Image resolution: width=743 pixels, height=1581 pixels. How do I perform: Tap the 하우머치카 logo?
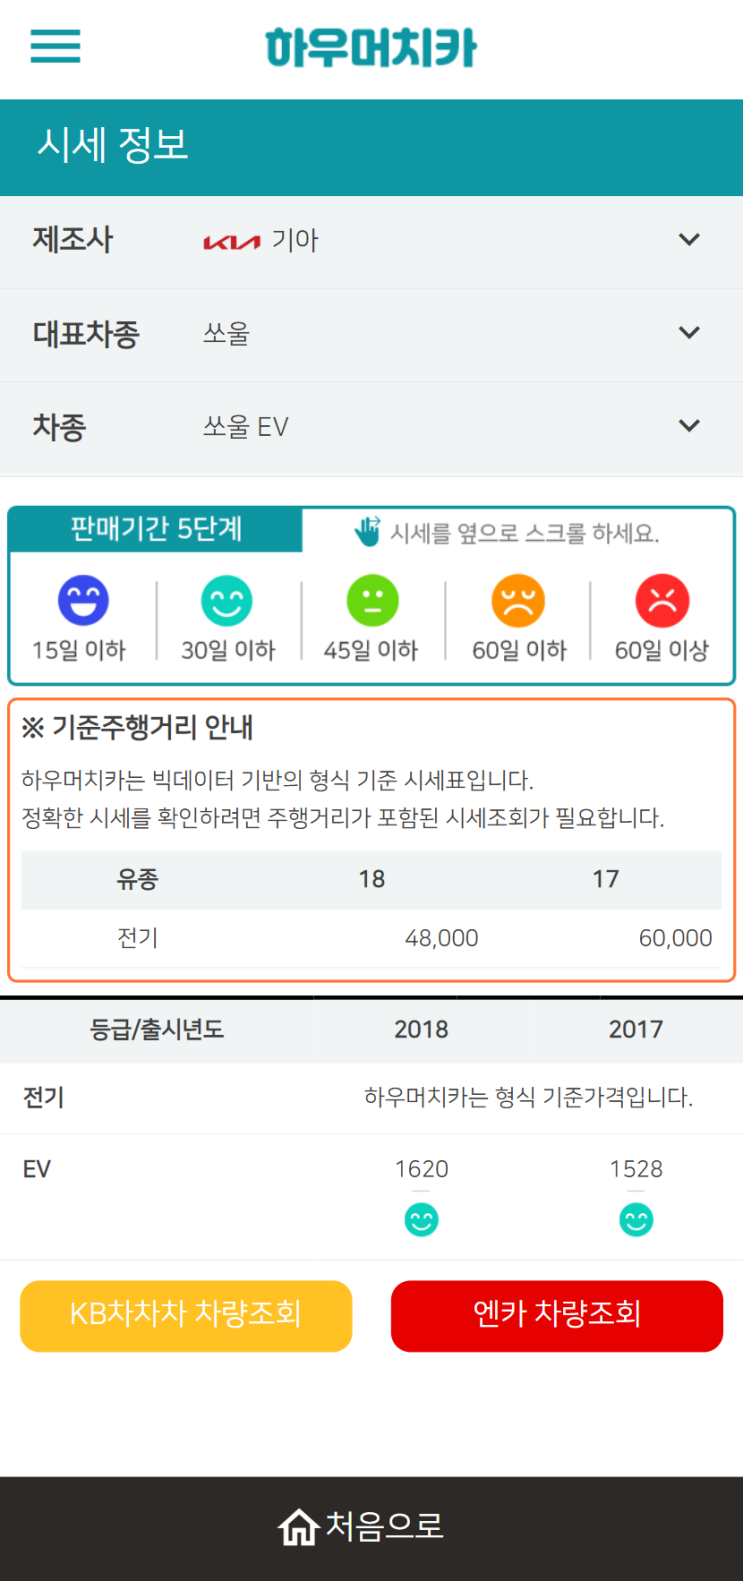click(371, 48)
